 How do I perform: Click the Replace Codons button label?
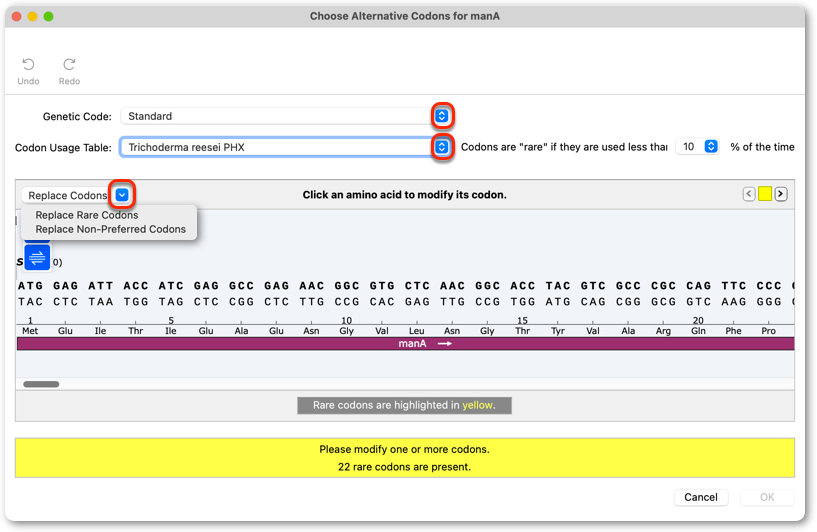pos(67,195)
